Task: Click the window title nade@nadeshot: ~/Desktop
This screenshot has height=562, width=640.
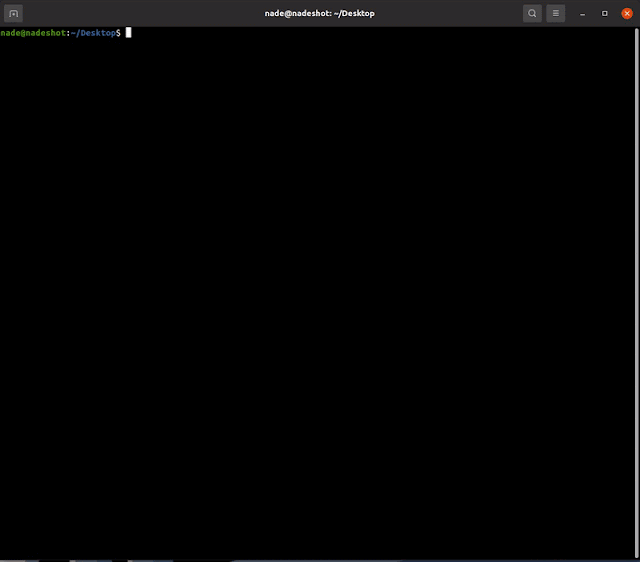Action: pyautogui.click(x=319, y=13)
